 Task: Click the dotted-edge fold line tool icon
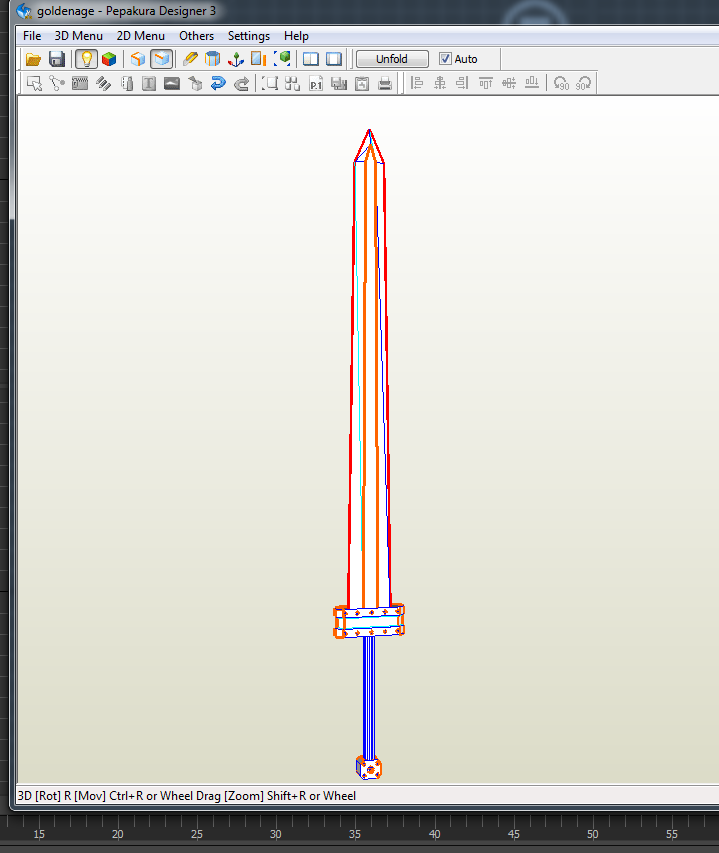click(127, 83)
